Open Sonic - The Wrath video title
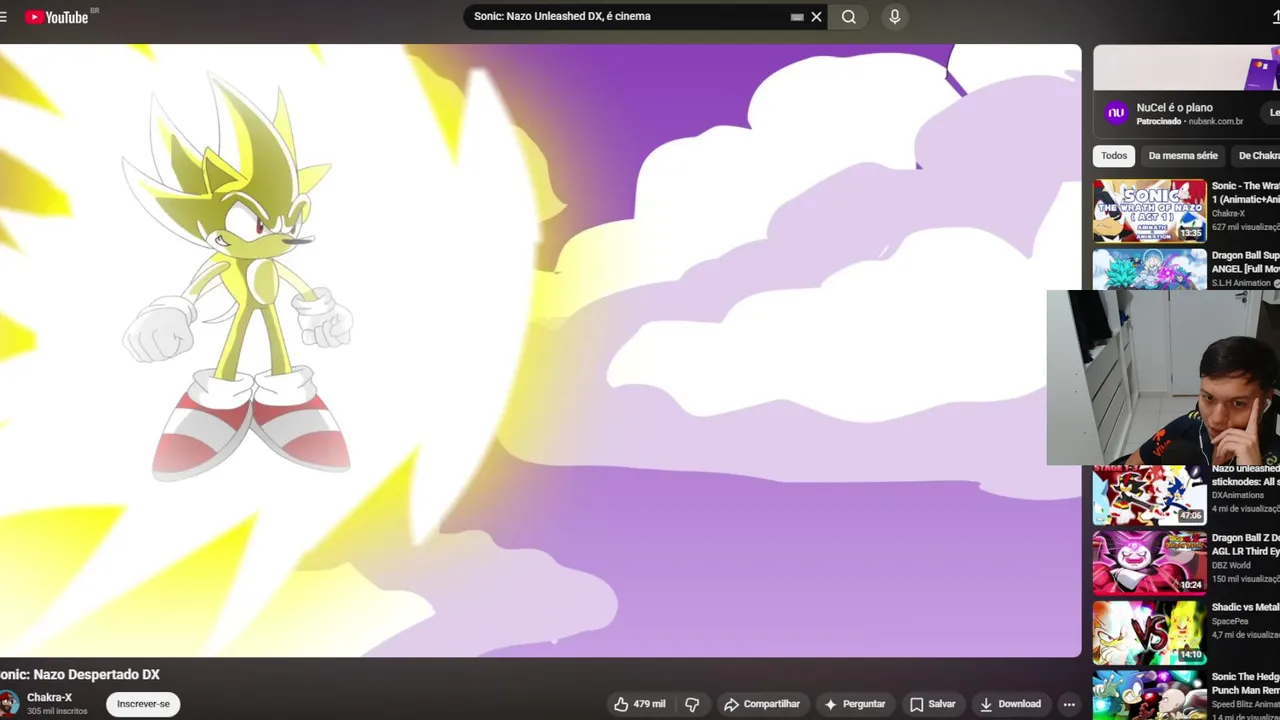This screenshot has width=1280, height=720. tap(1245, 193)
